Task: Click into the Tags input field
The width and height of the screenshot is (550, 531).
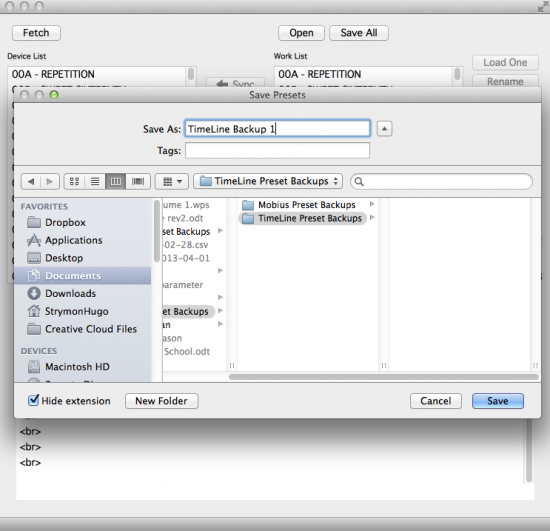Action: [277, 150]
